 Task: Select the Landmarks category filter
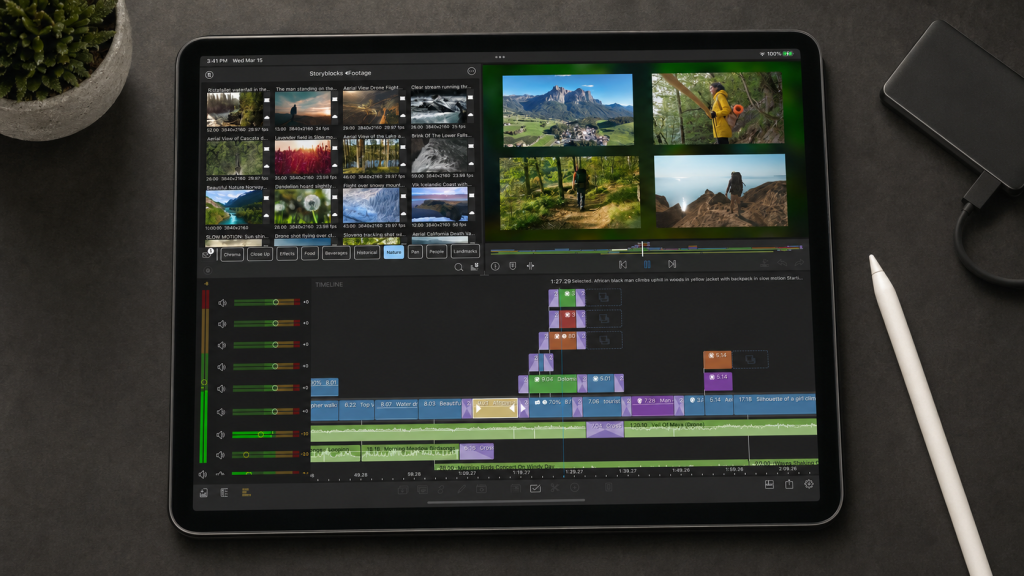465,251
